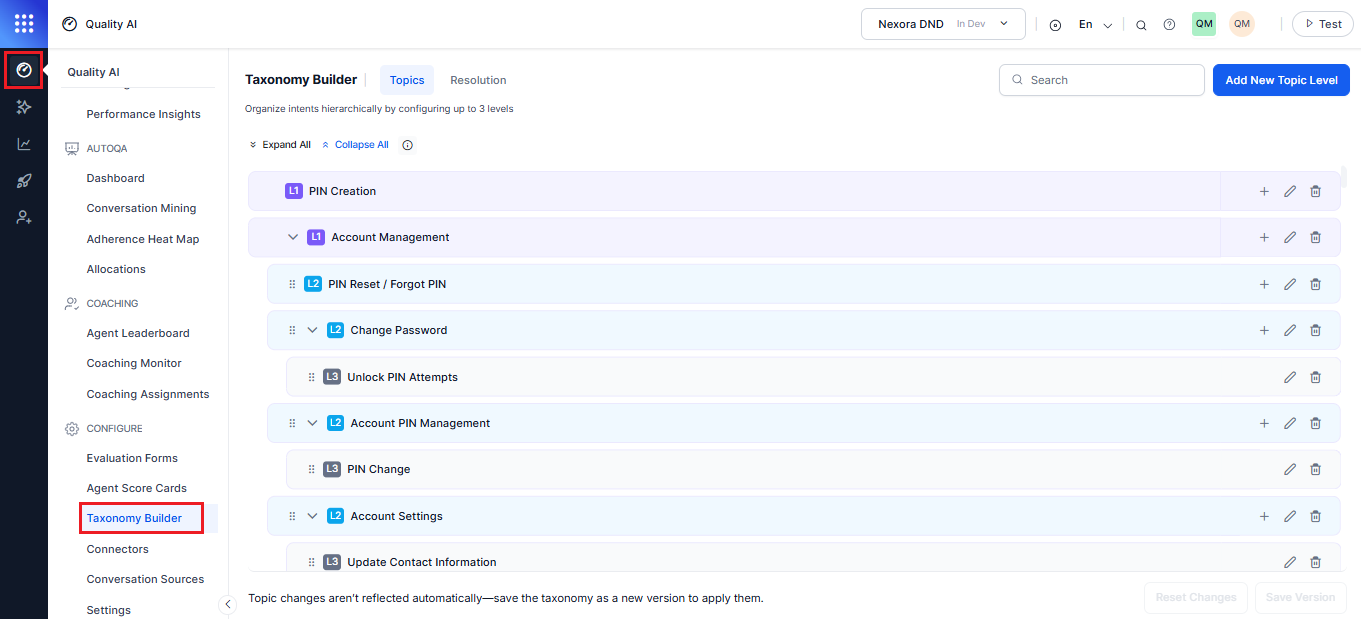Image resolution: width=1361 pixels, height=619 pixels.
Task: Open Conversation Sources menu item
Action: click(x=145, y=579)
